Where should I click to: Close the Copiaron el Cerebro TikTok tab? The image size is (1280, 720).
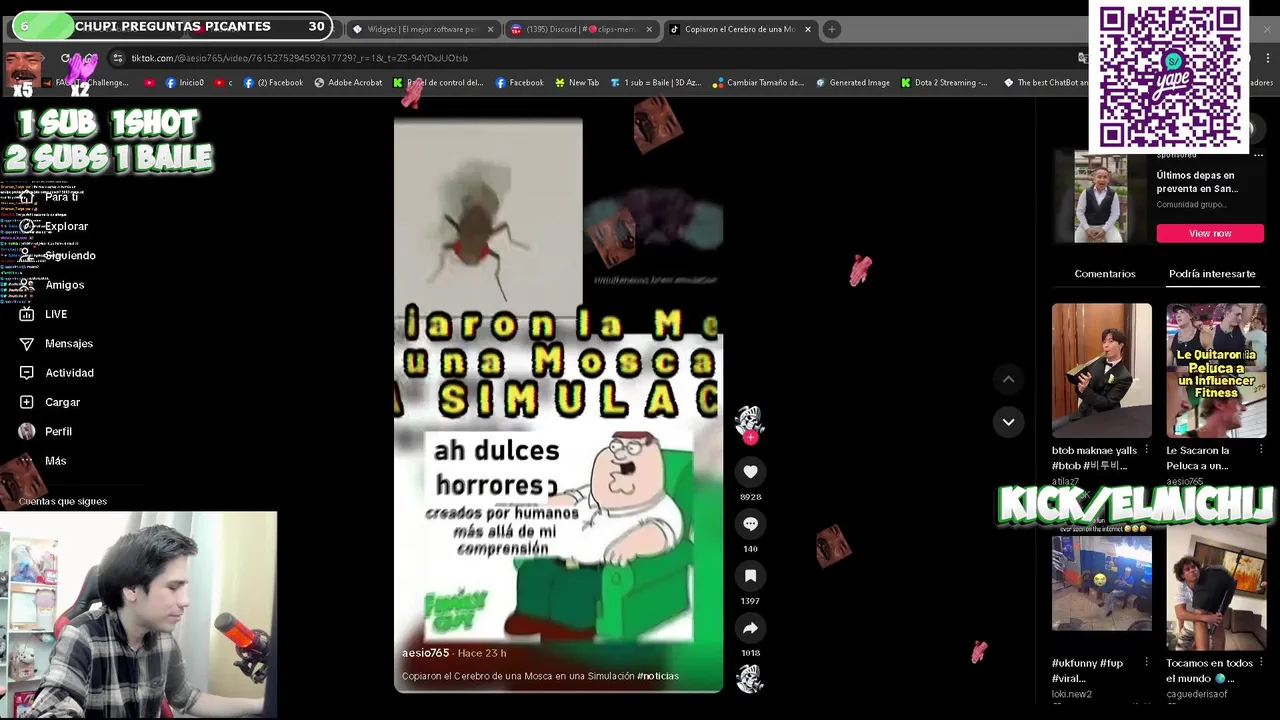[x=808, y=29]
